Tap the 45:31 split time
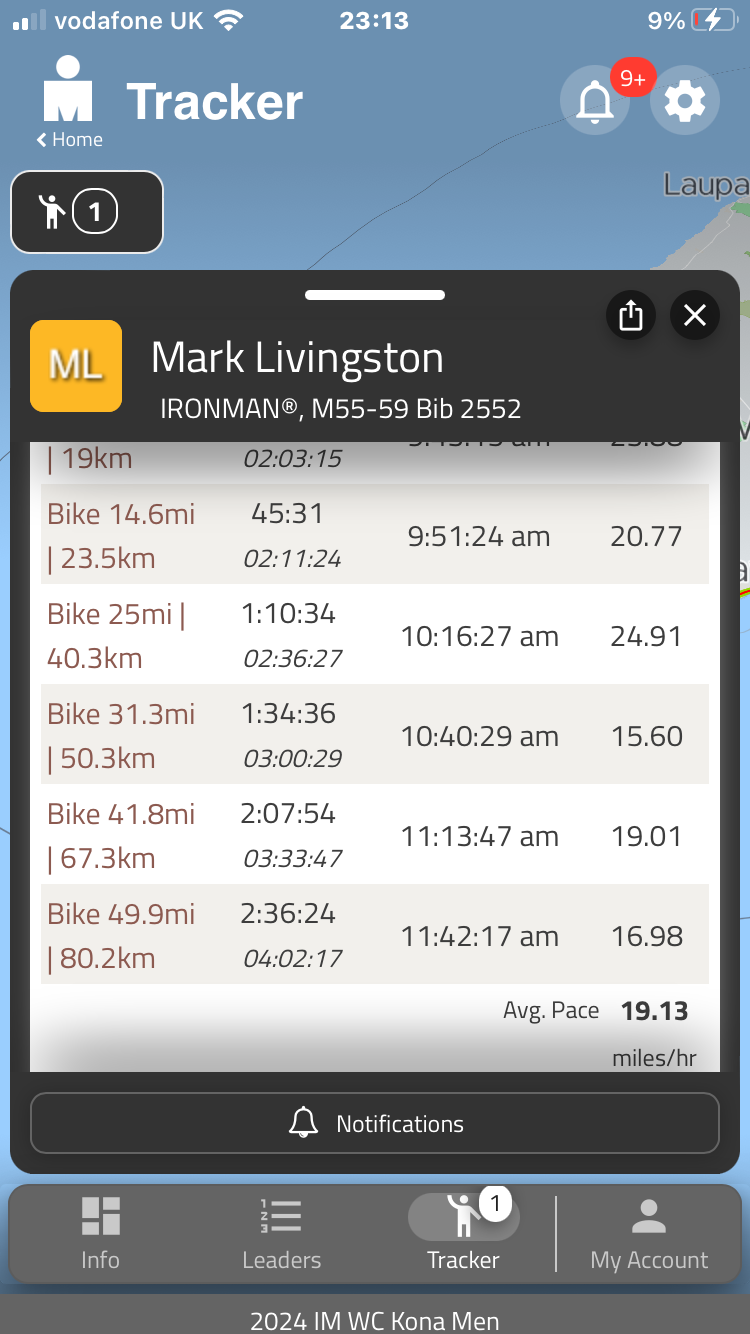Image resolution: width=750 pixels, height=1334 pixels. (287, 514)
